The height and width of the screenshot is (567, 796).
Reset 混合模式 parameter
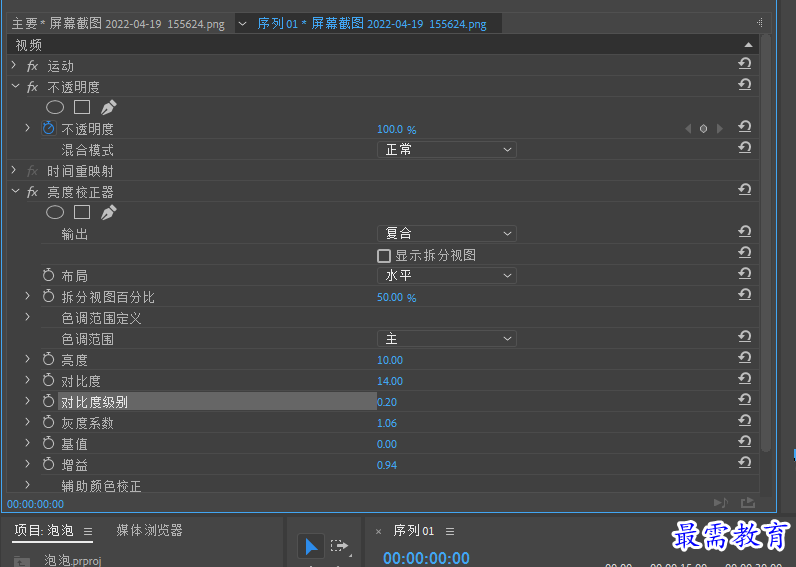click(745, 148)
